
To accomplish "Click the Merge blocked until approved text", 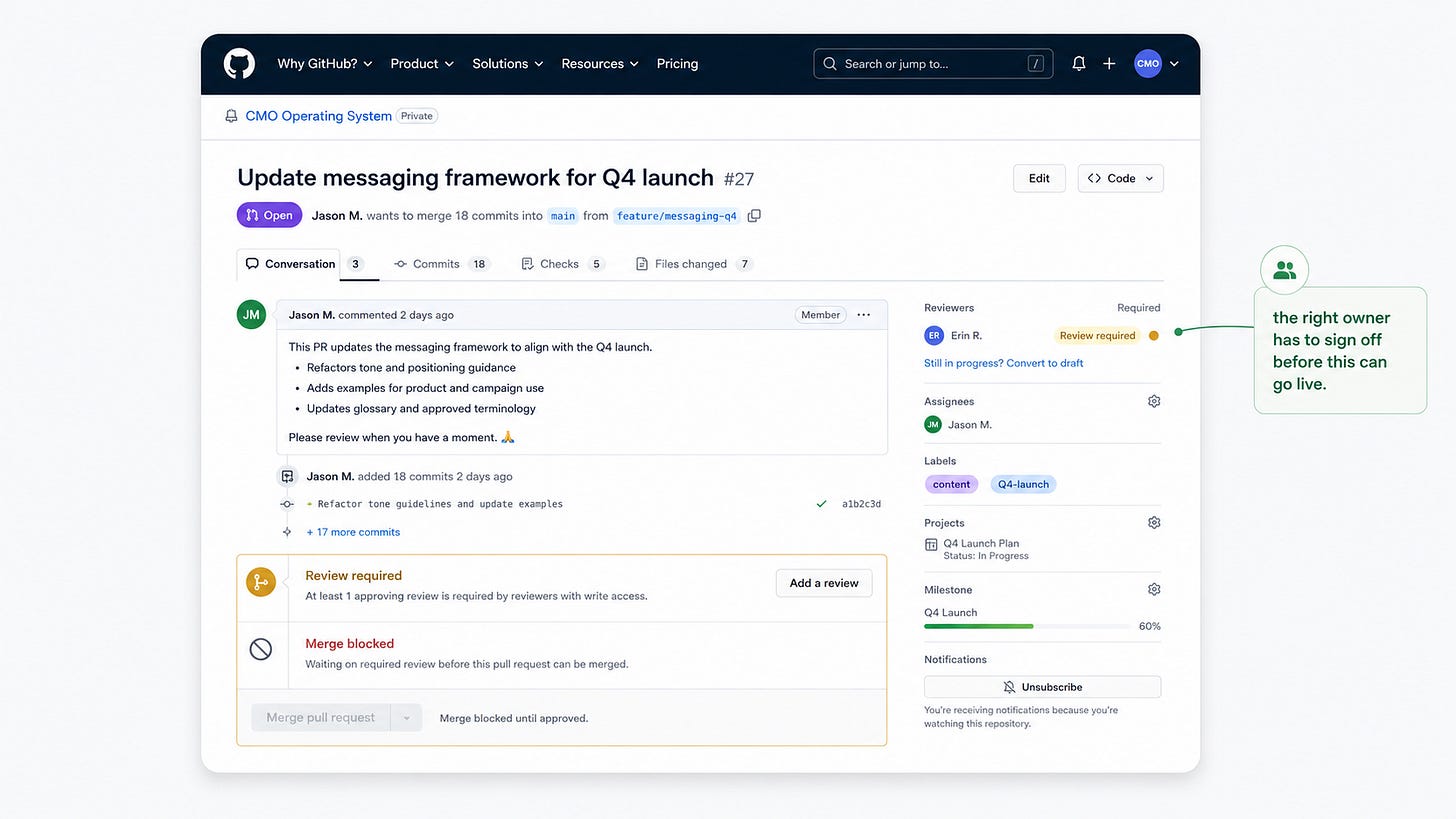I will [x=514, y=718].
